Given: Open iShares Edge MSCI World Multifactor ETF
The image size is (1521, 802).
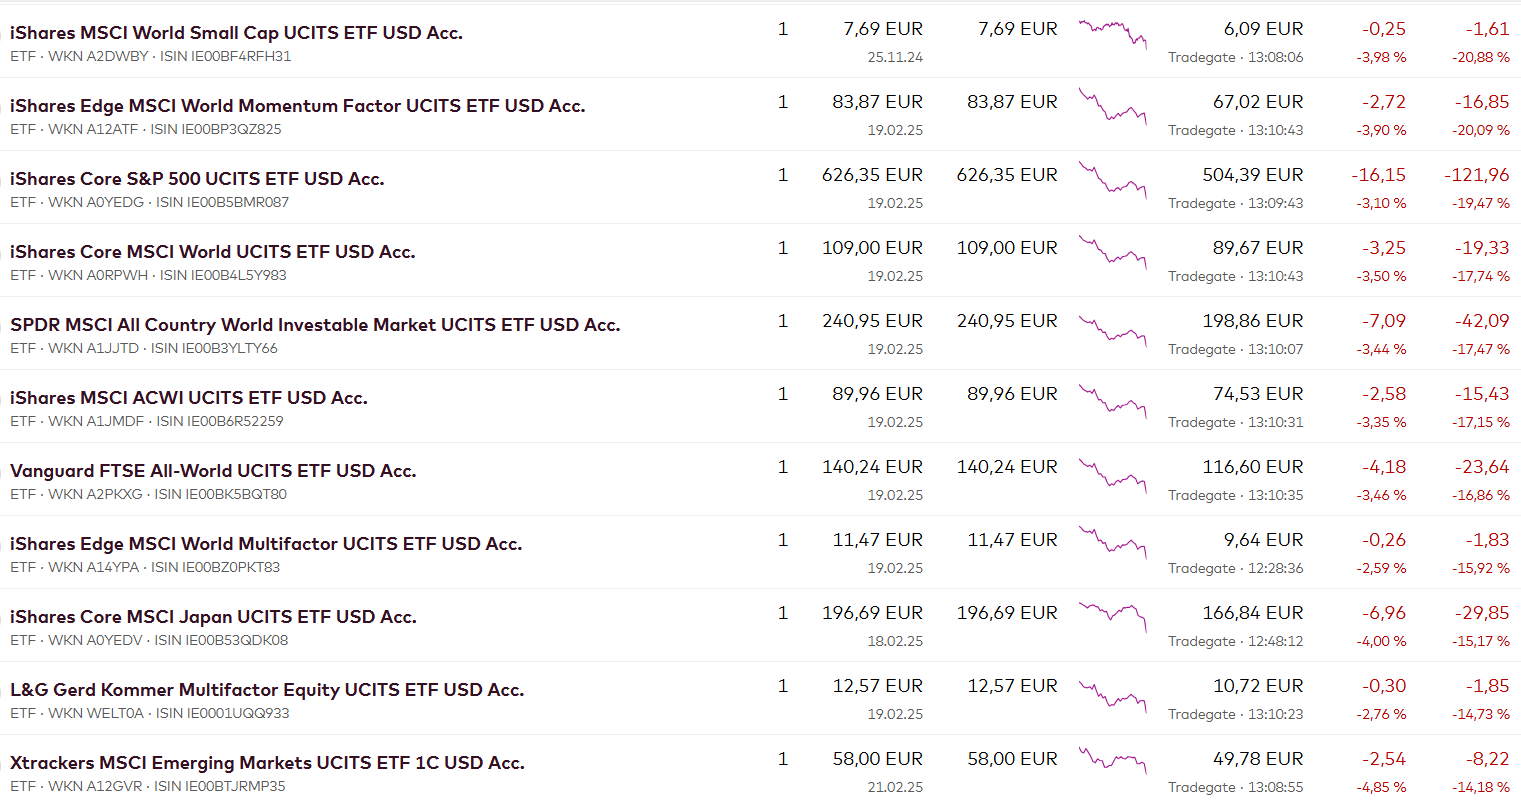Looking at the screenshot, I should click(x=266, y=544).
